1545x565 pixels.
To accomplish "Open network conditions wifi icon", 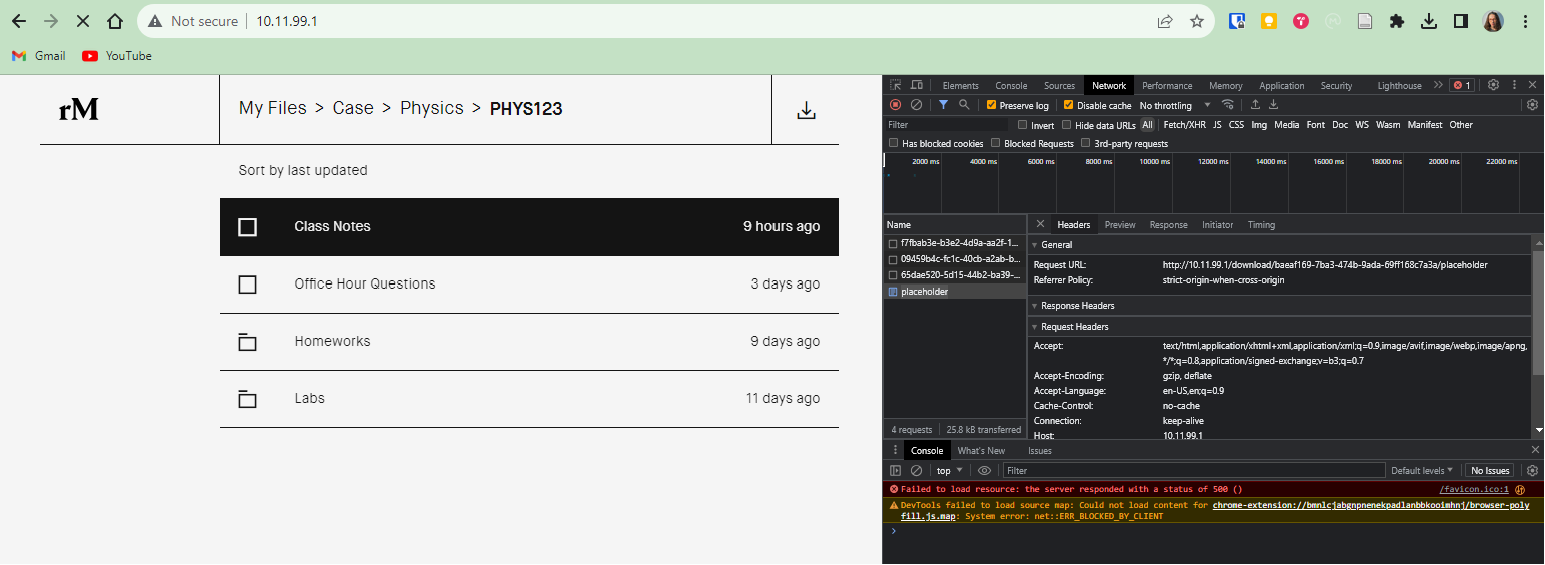I will click(1228, 105).
